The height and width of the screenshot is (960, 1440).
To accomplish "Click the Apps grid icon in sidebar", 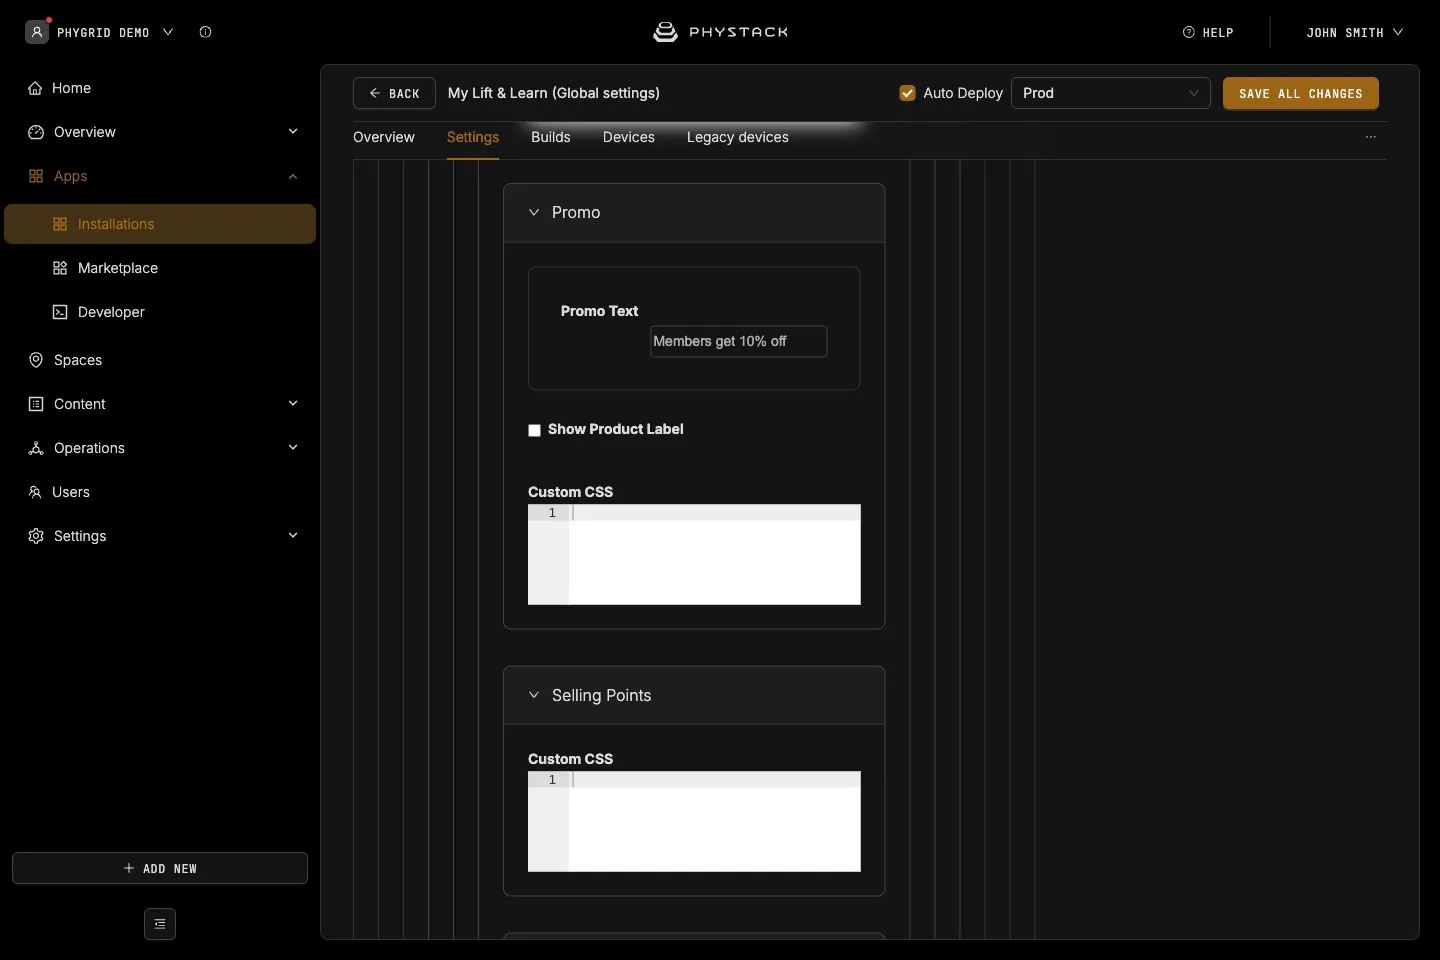I will [x=36, y=176].
